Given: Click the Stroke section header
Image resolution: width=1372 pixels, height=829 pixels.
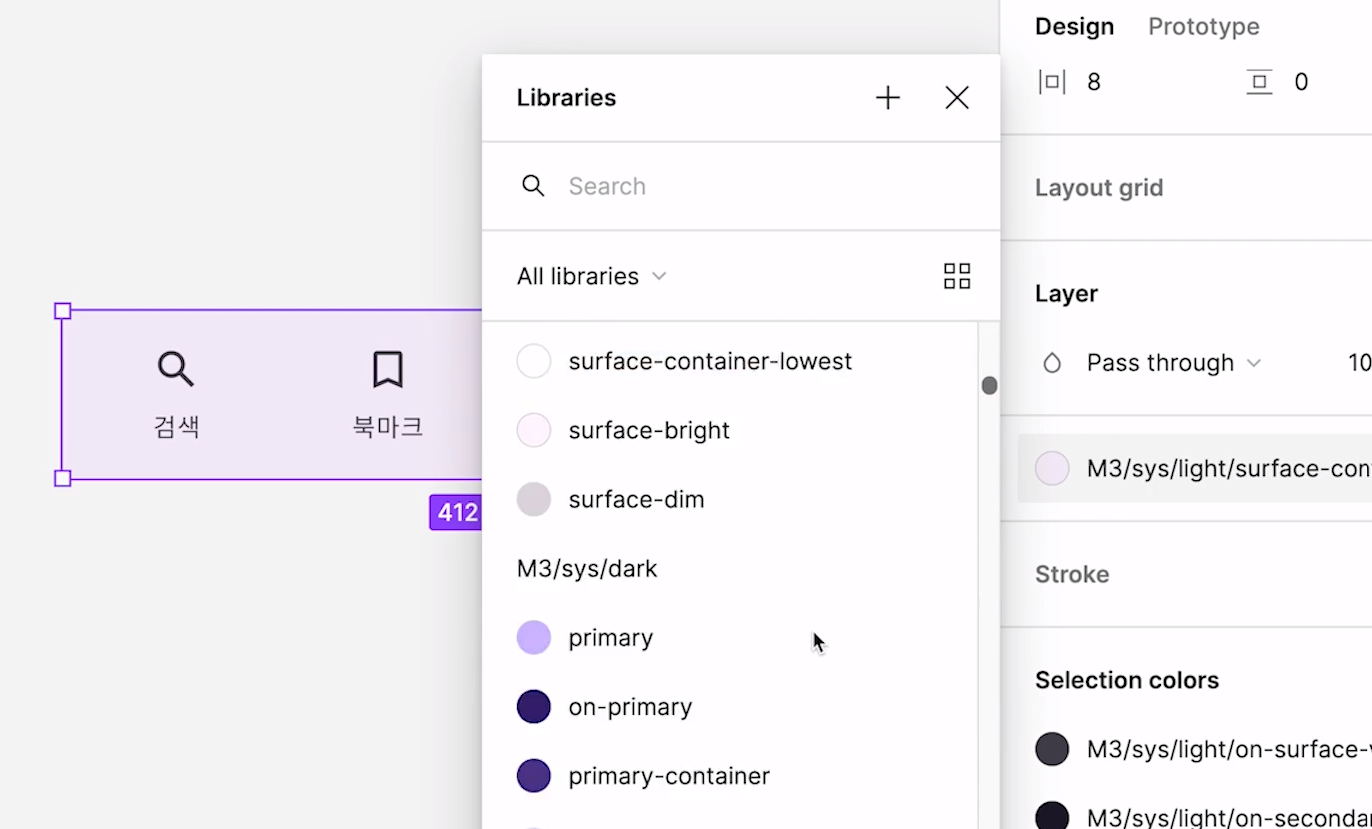Looking at the screenshot, I should point(1072,575).
